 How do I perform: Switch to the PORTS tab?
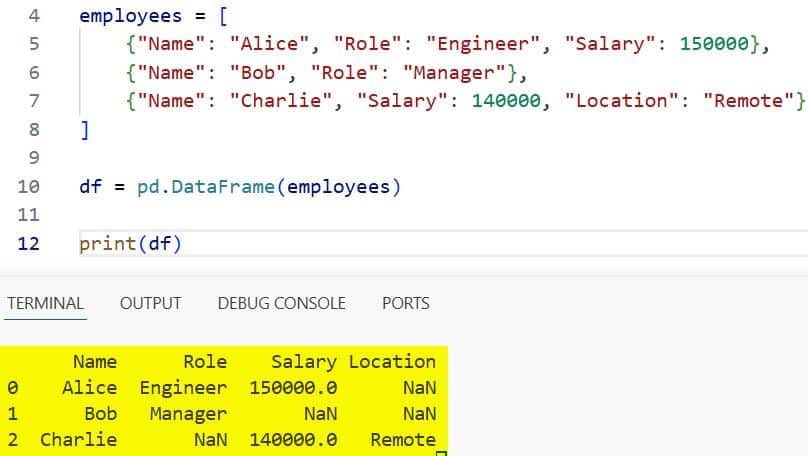(x=406, y=303)
